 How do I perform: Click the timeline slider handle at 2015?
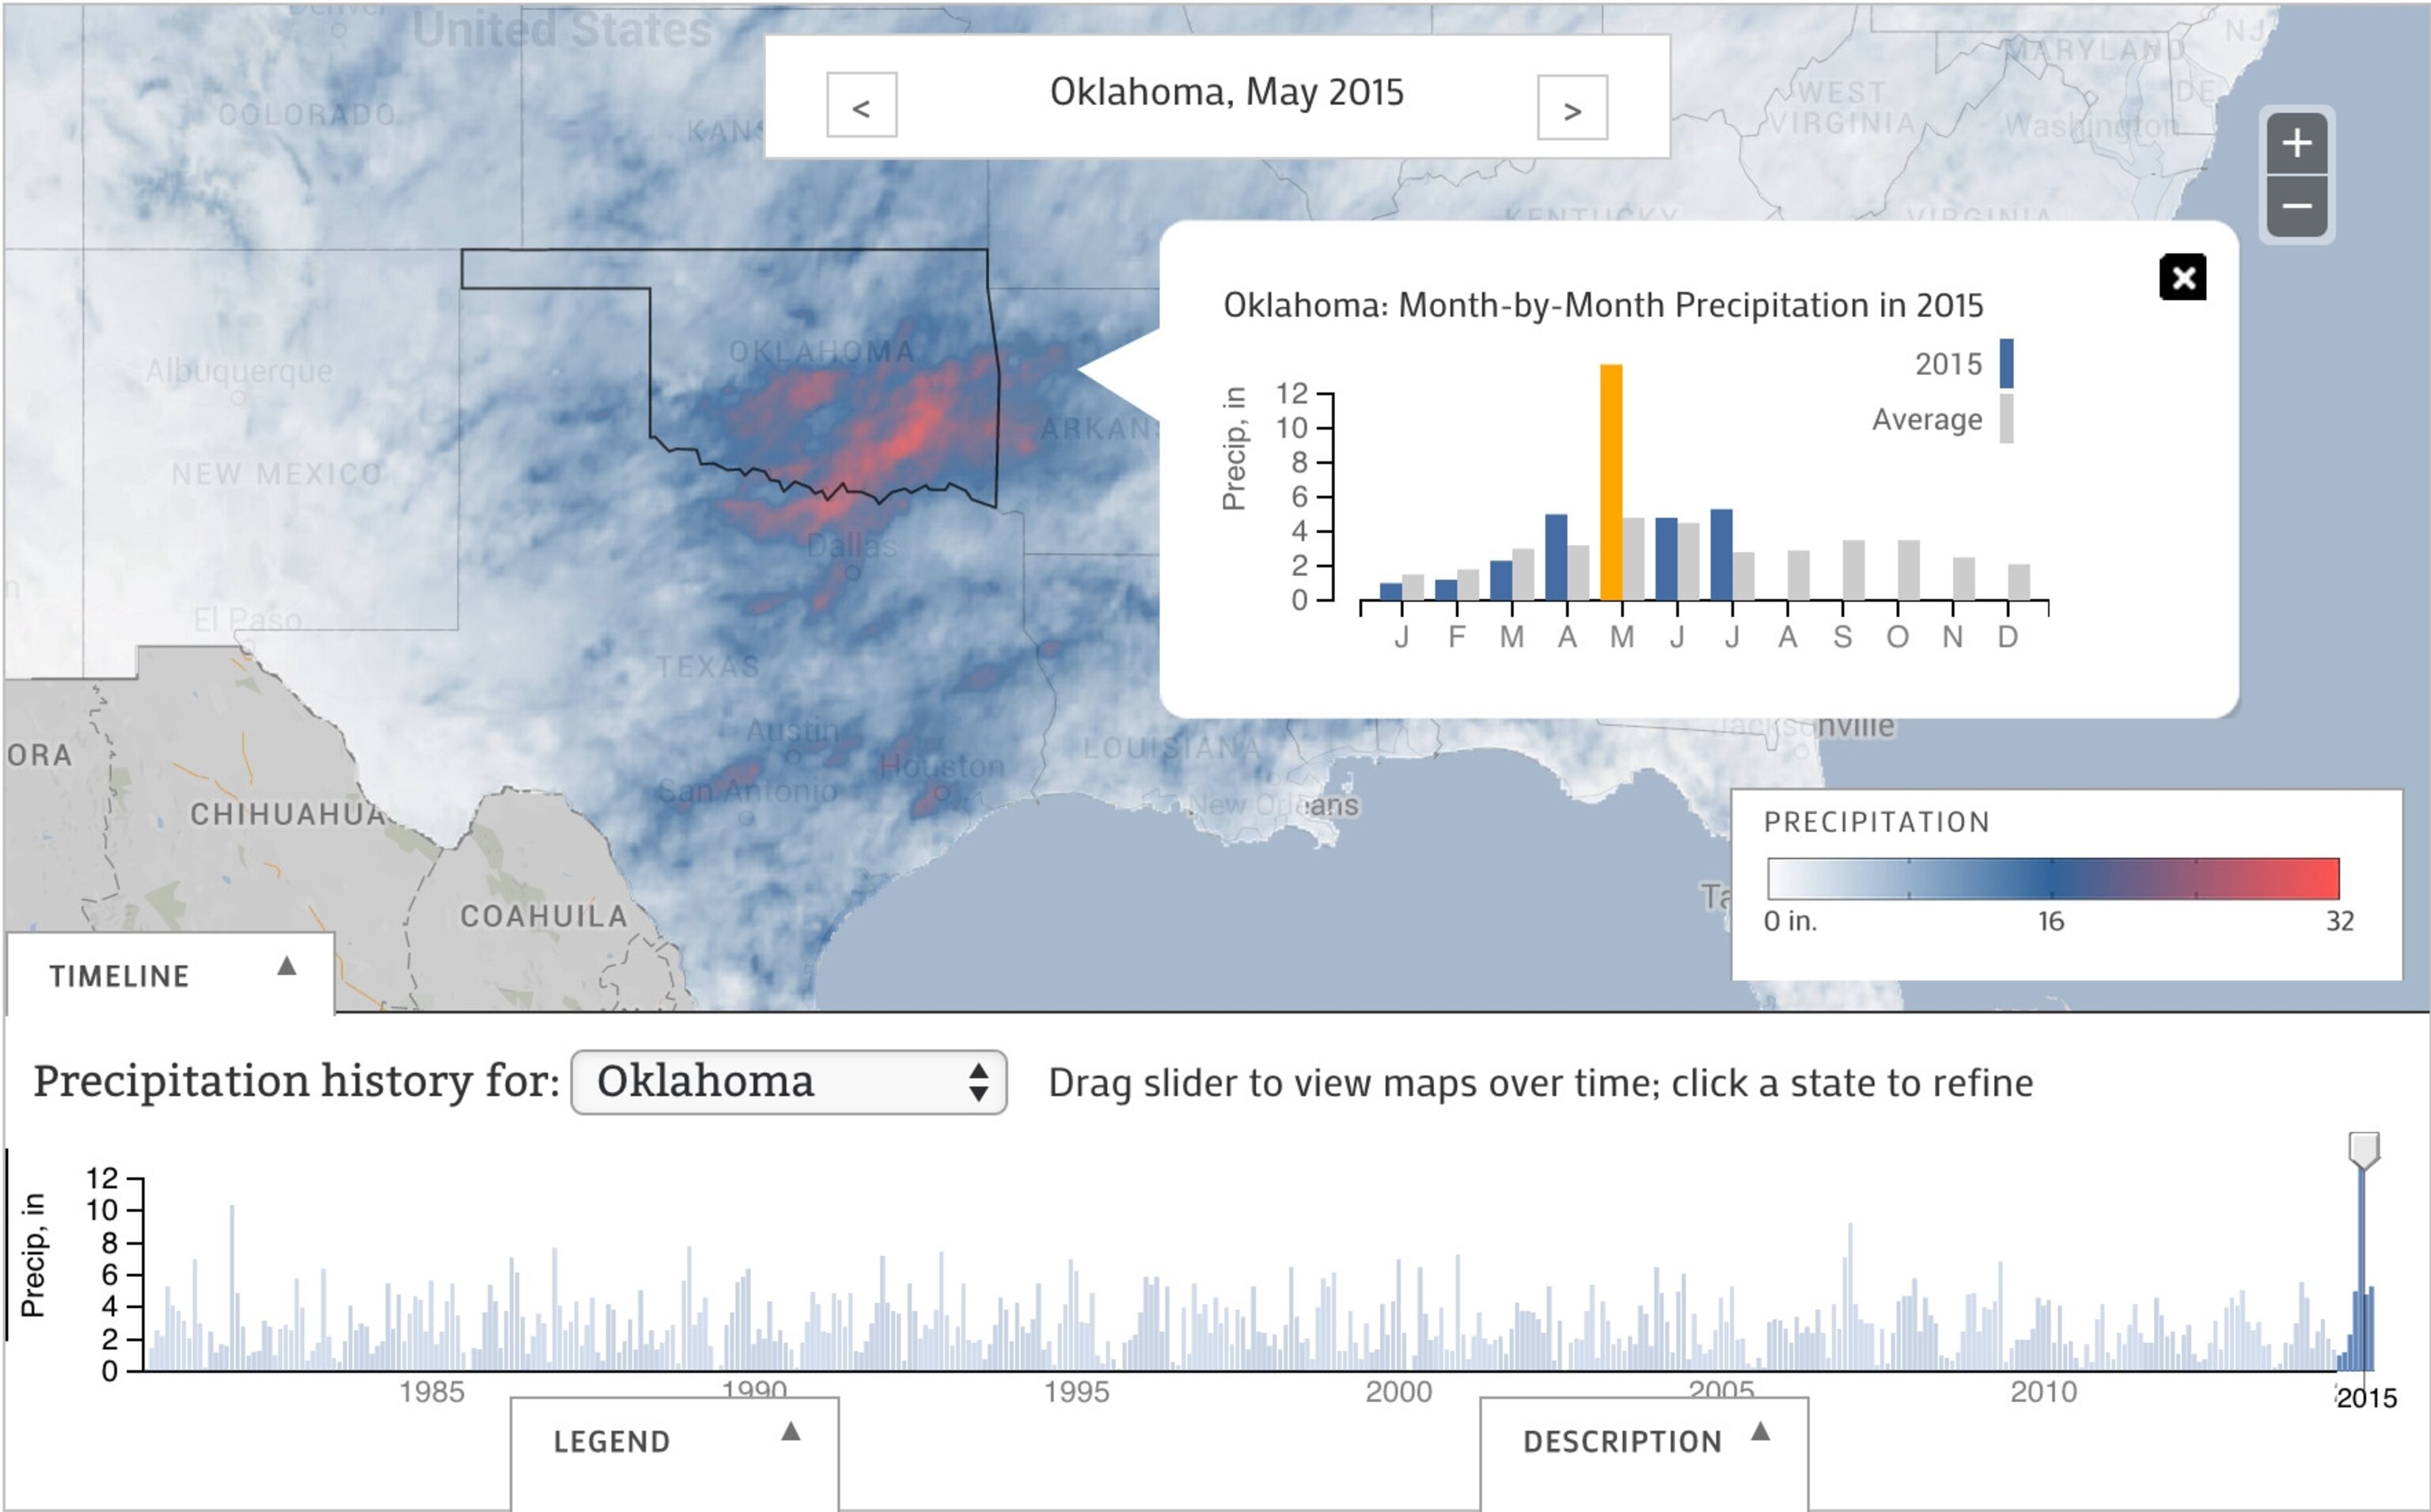(2363, 1149)
